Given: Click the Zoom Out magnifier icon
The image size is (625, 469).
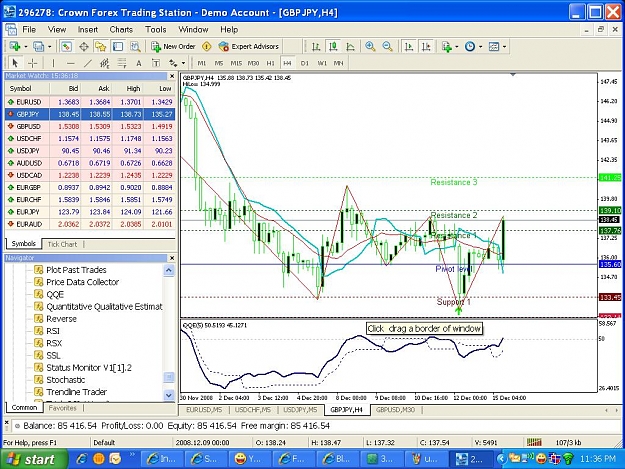Looking at the screenshot, I should tap(387, 47).
